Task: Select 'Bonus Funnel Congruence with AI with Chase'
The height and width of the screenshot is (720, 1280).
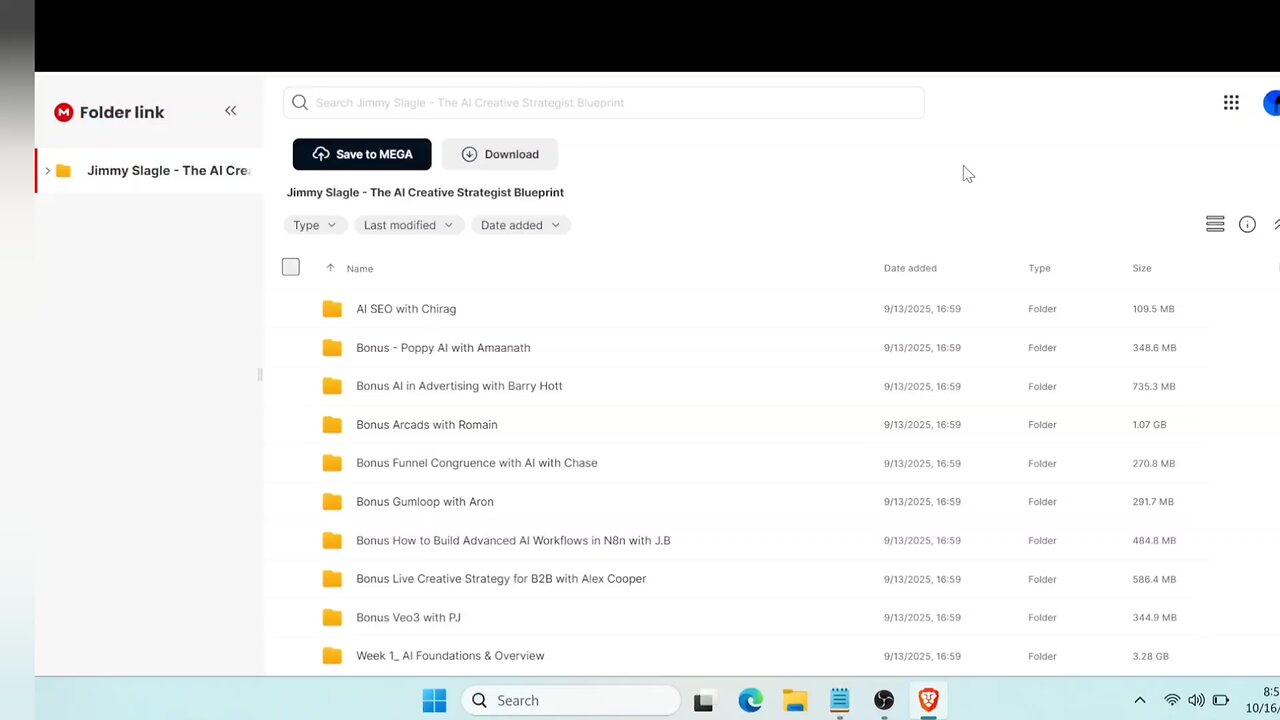Action: (477, 463)
